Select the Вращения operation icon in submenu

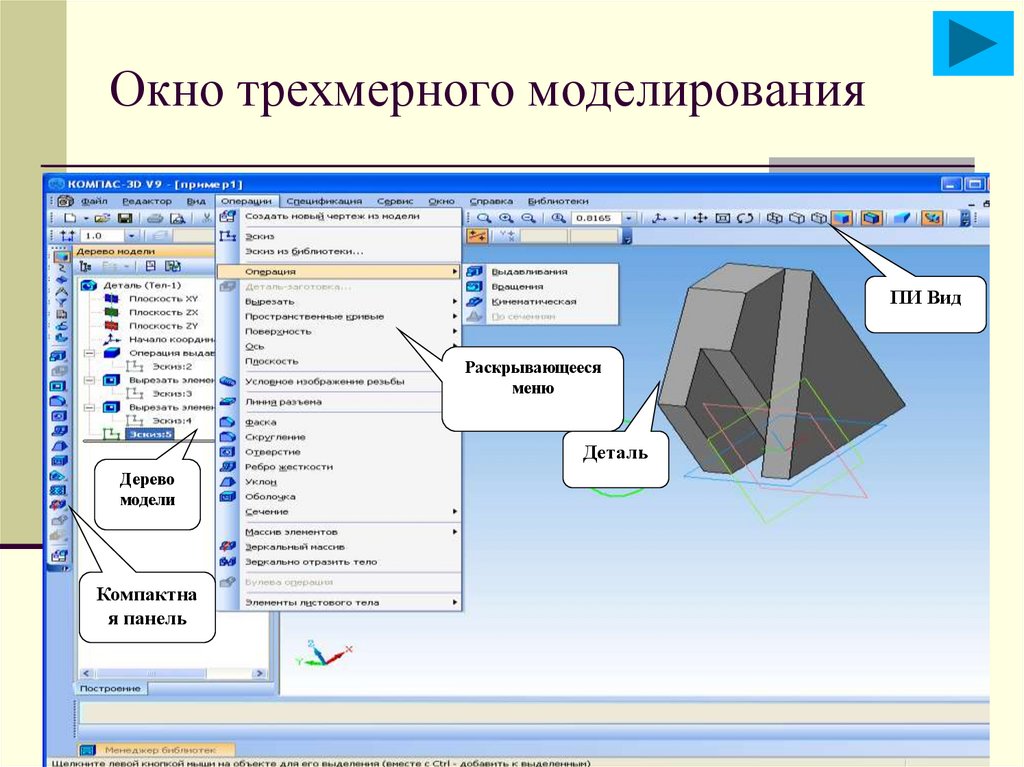(474, 287)
